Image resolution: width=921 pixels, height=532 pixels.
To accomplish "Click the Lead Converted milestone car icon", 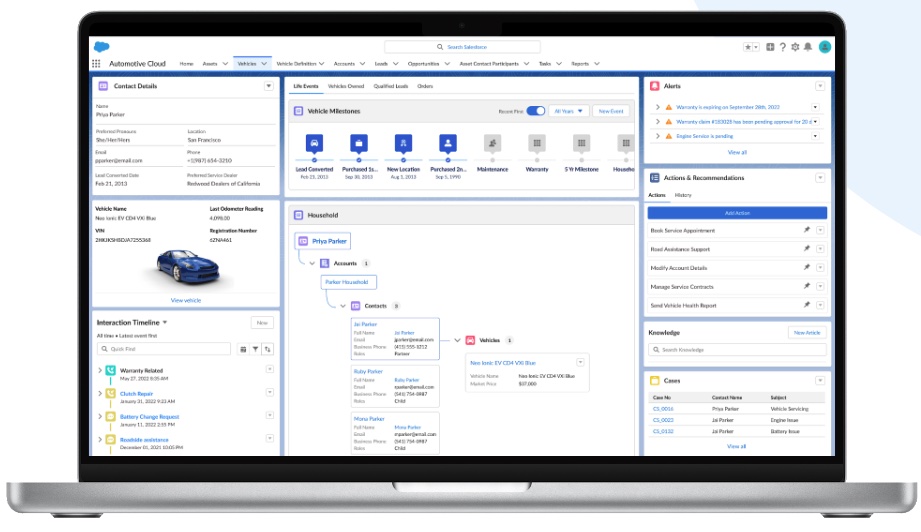I will click(314, 143).
